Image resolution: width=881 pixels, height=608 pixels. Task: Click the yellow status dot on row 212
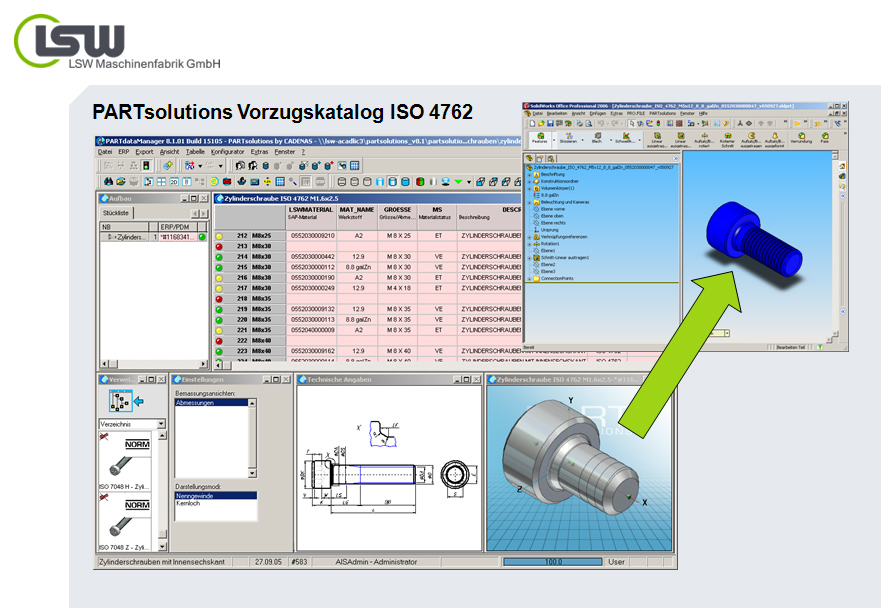tap(220, 235)
